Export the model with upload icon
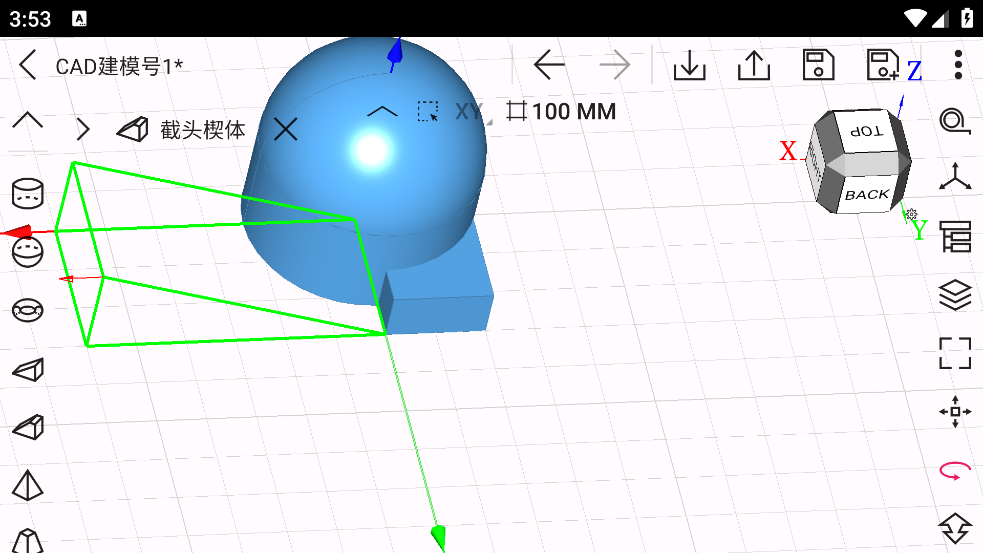Screen dimensions: 983x553 click(754, 65)
